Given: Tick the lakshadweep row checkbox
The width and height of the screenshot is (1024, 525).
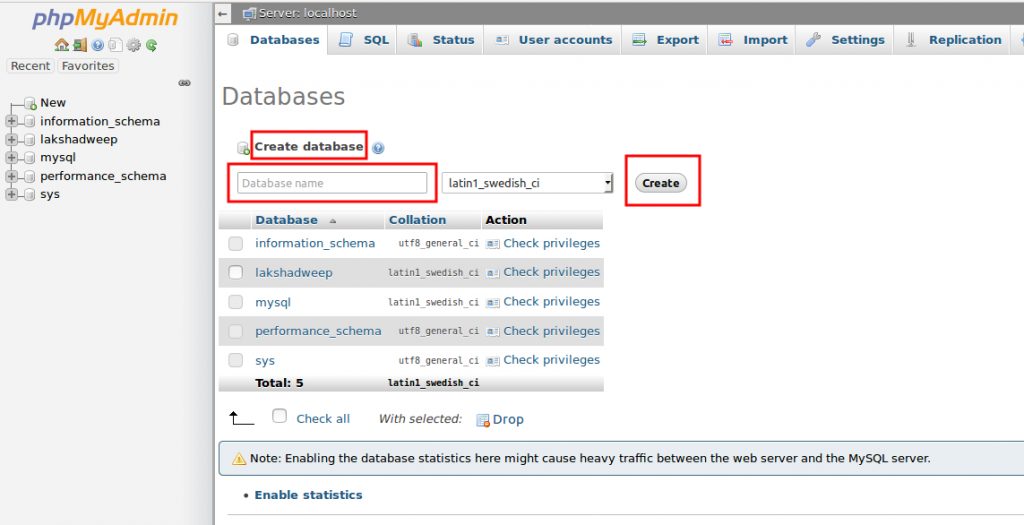Looking at the screenshot, I should (x=236, y=272).
